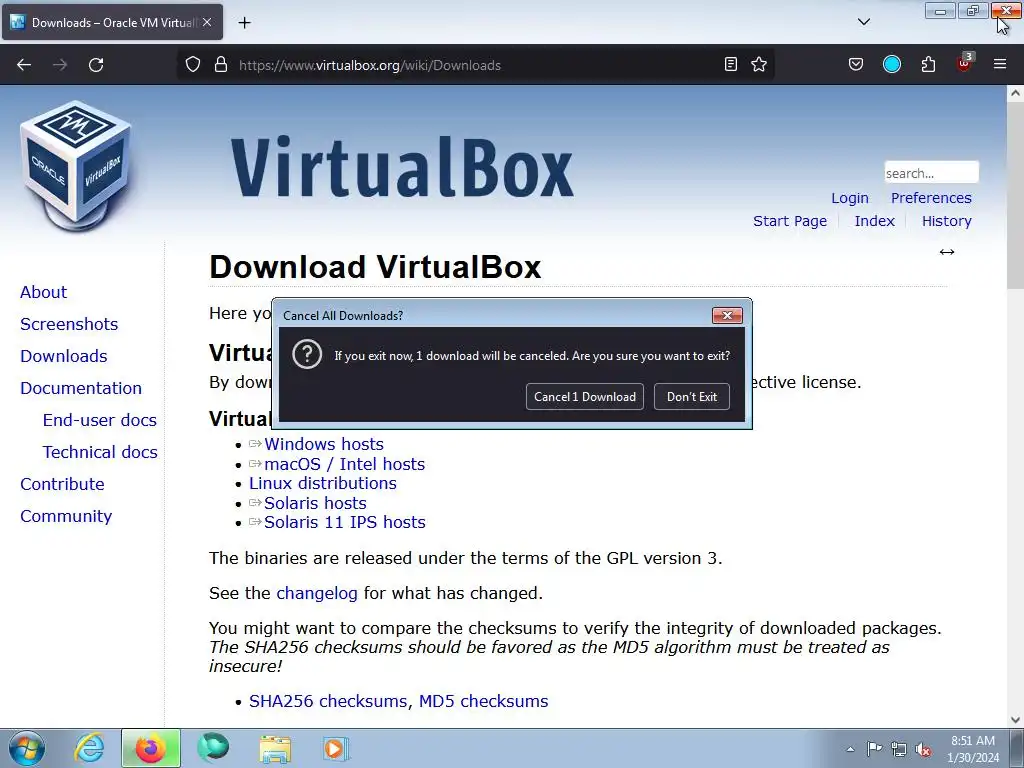Open Screenshots in the sidebar
The height and width of the screenshot is (768, 1024).
[x=69, y=324]
